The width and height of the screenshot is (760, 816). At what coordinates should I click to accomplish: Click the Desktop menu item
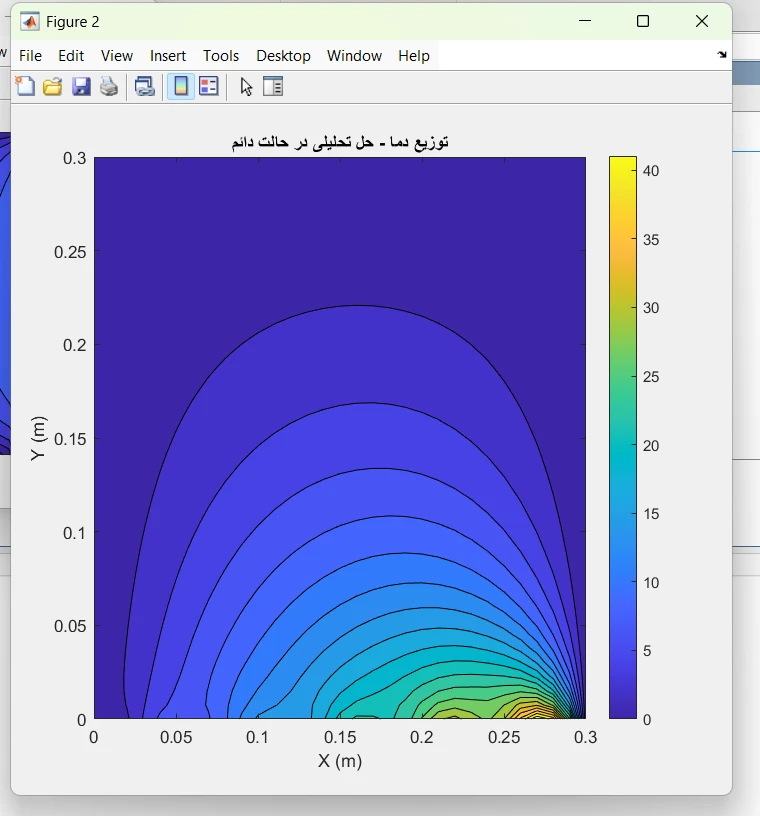point(283,56)
